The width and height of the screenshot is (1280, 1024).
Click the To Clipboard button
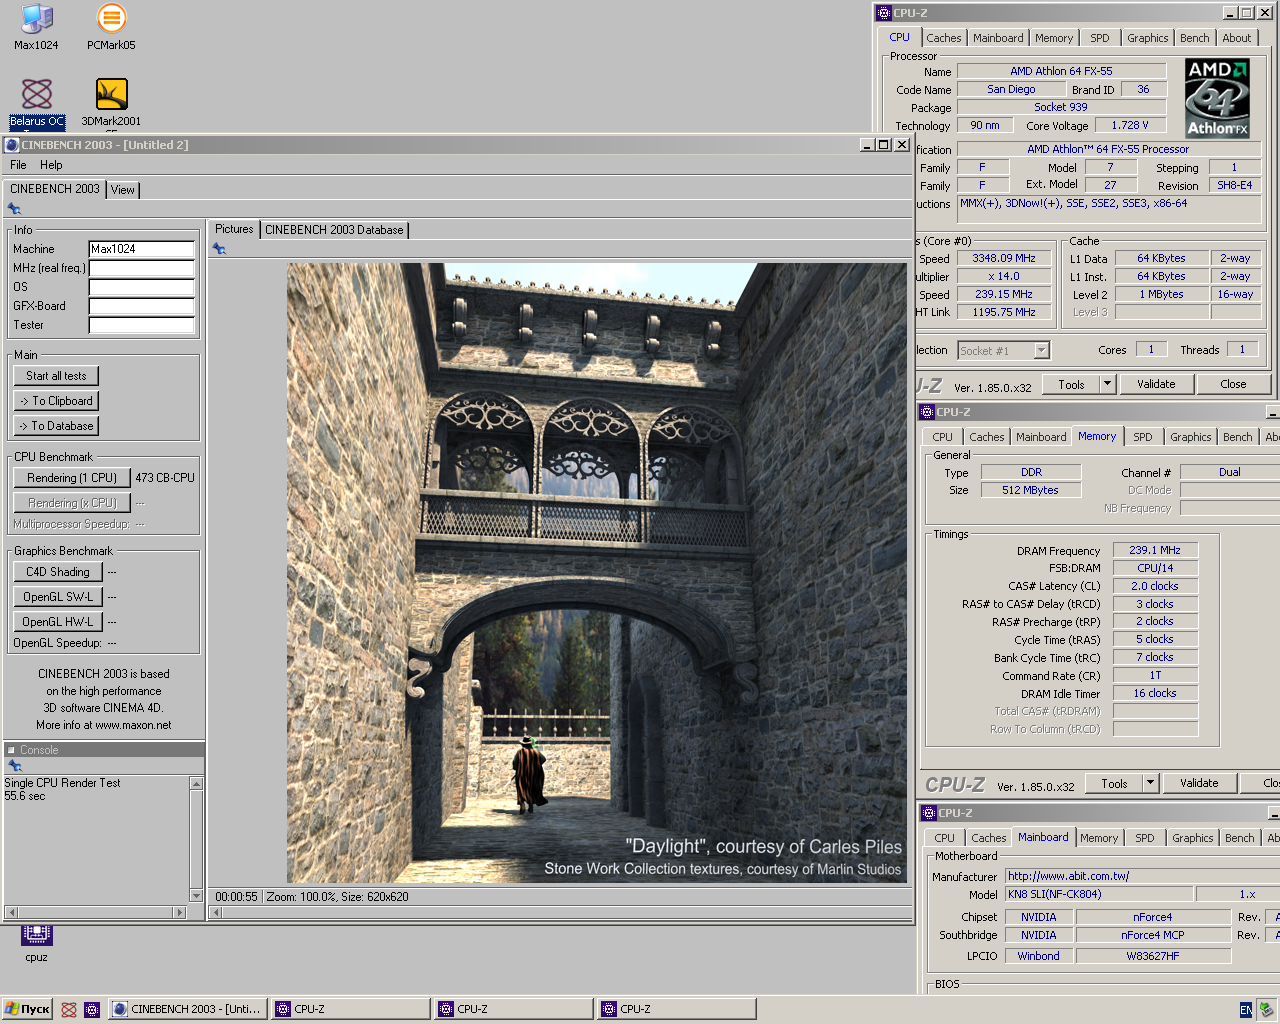point(56,401)
